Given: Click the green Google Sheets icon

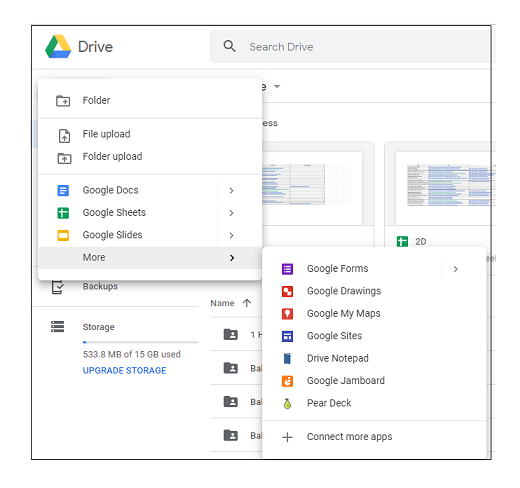Looking at the screenshot, I should [63, 213].
